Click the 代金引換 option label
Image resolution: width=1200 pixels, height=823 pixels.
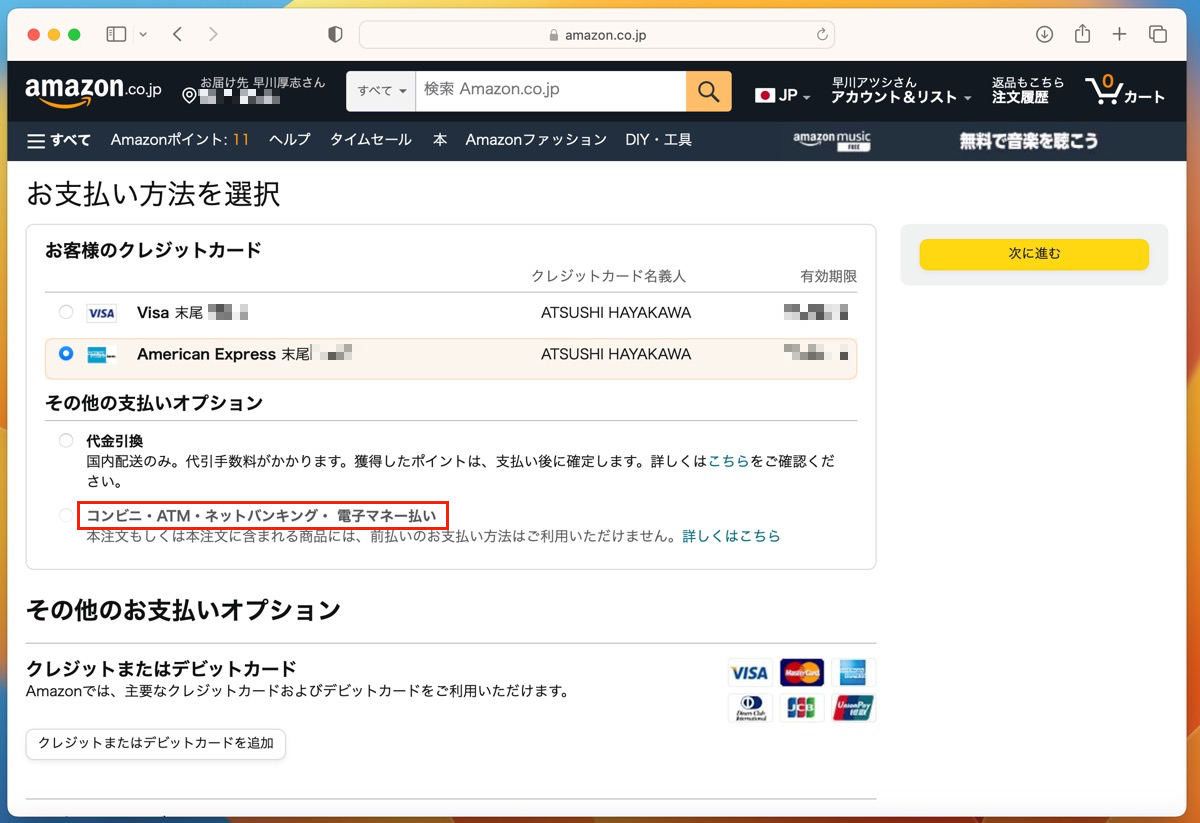pyautogui.click(x=115, y=441)
